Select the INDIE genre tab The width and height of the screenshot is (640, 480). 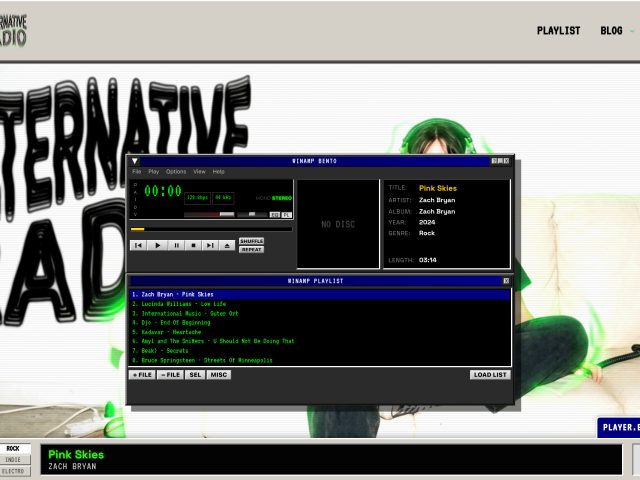tap(13, 460)
